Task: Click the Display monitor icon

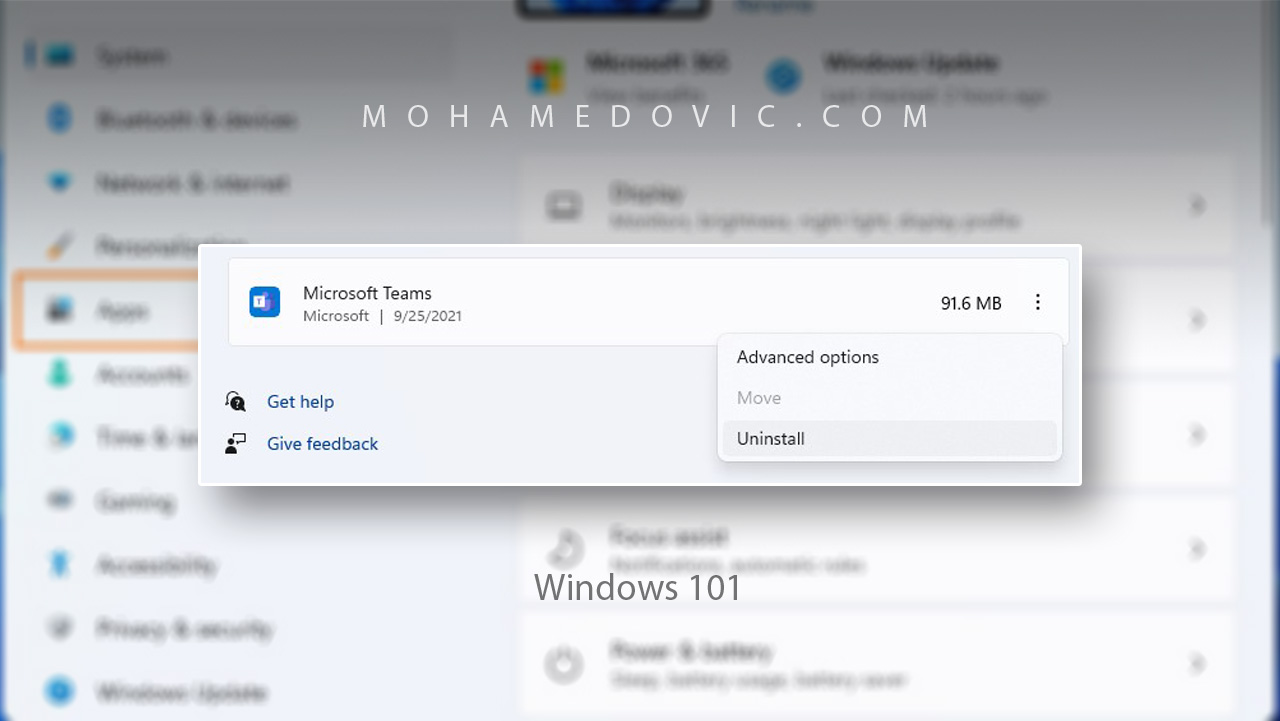Action: [x=564, y=206]
